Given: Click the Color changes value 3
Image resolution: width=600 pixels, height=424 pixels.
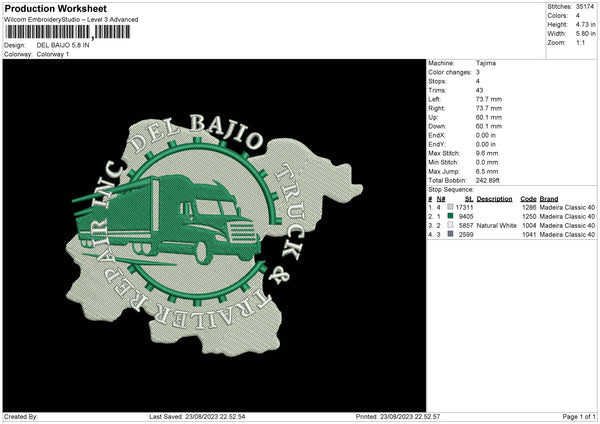Looking at the screenshot, I should coord(478,72).
